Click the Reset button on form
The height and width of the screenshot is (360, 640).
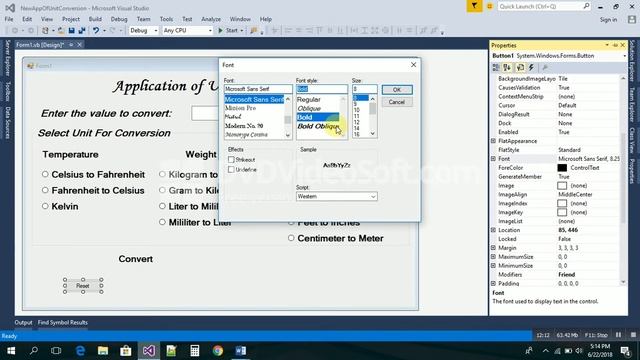tap(83, 286)
